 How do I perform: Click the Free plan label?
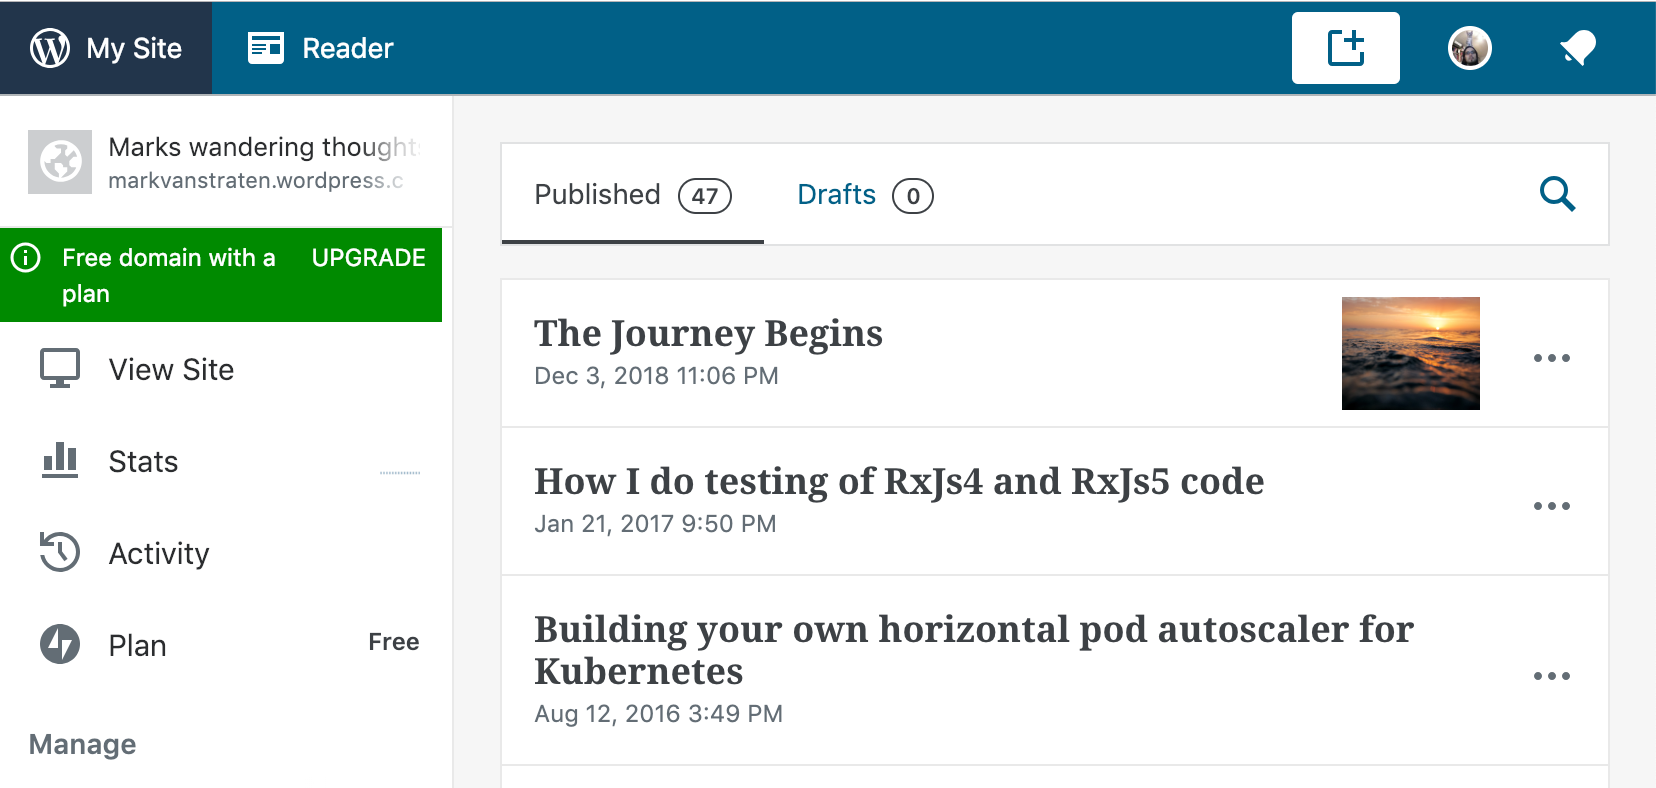(394, 642)
